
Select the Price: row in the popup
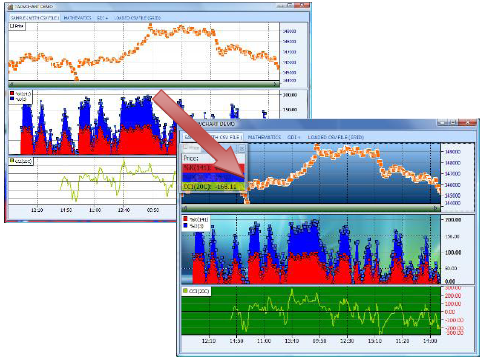[x=213, y=158]
